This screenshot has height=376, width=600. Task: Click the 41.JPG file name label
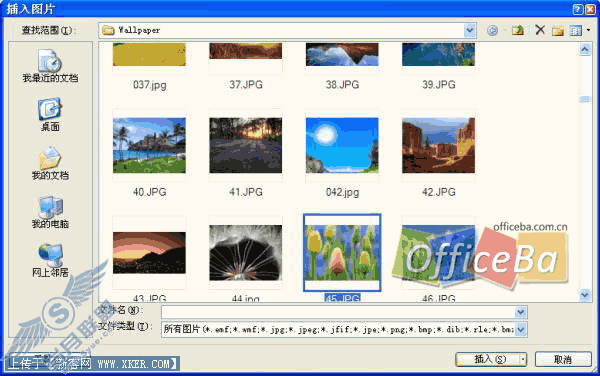[246, 192]
